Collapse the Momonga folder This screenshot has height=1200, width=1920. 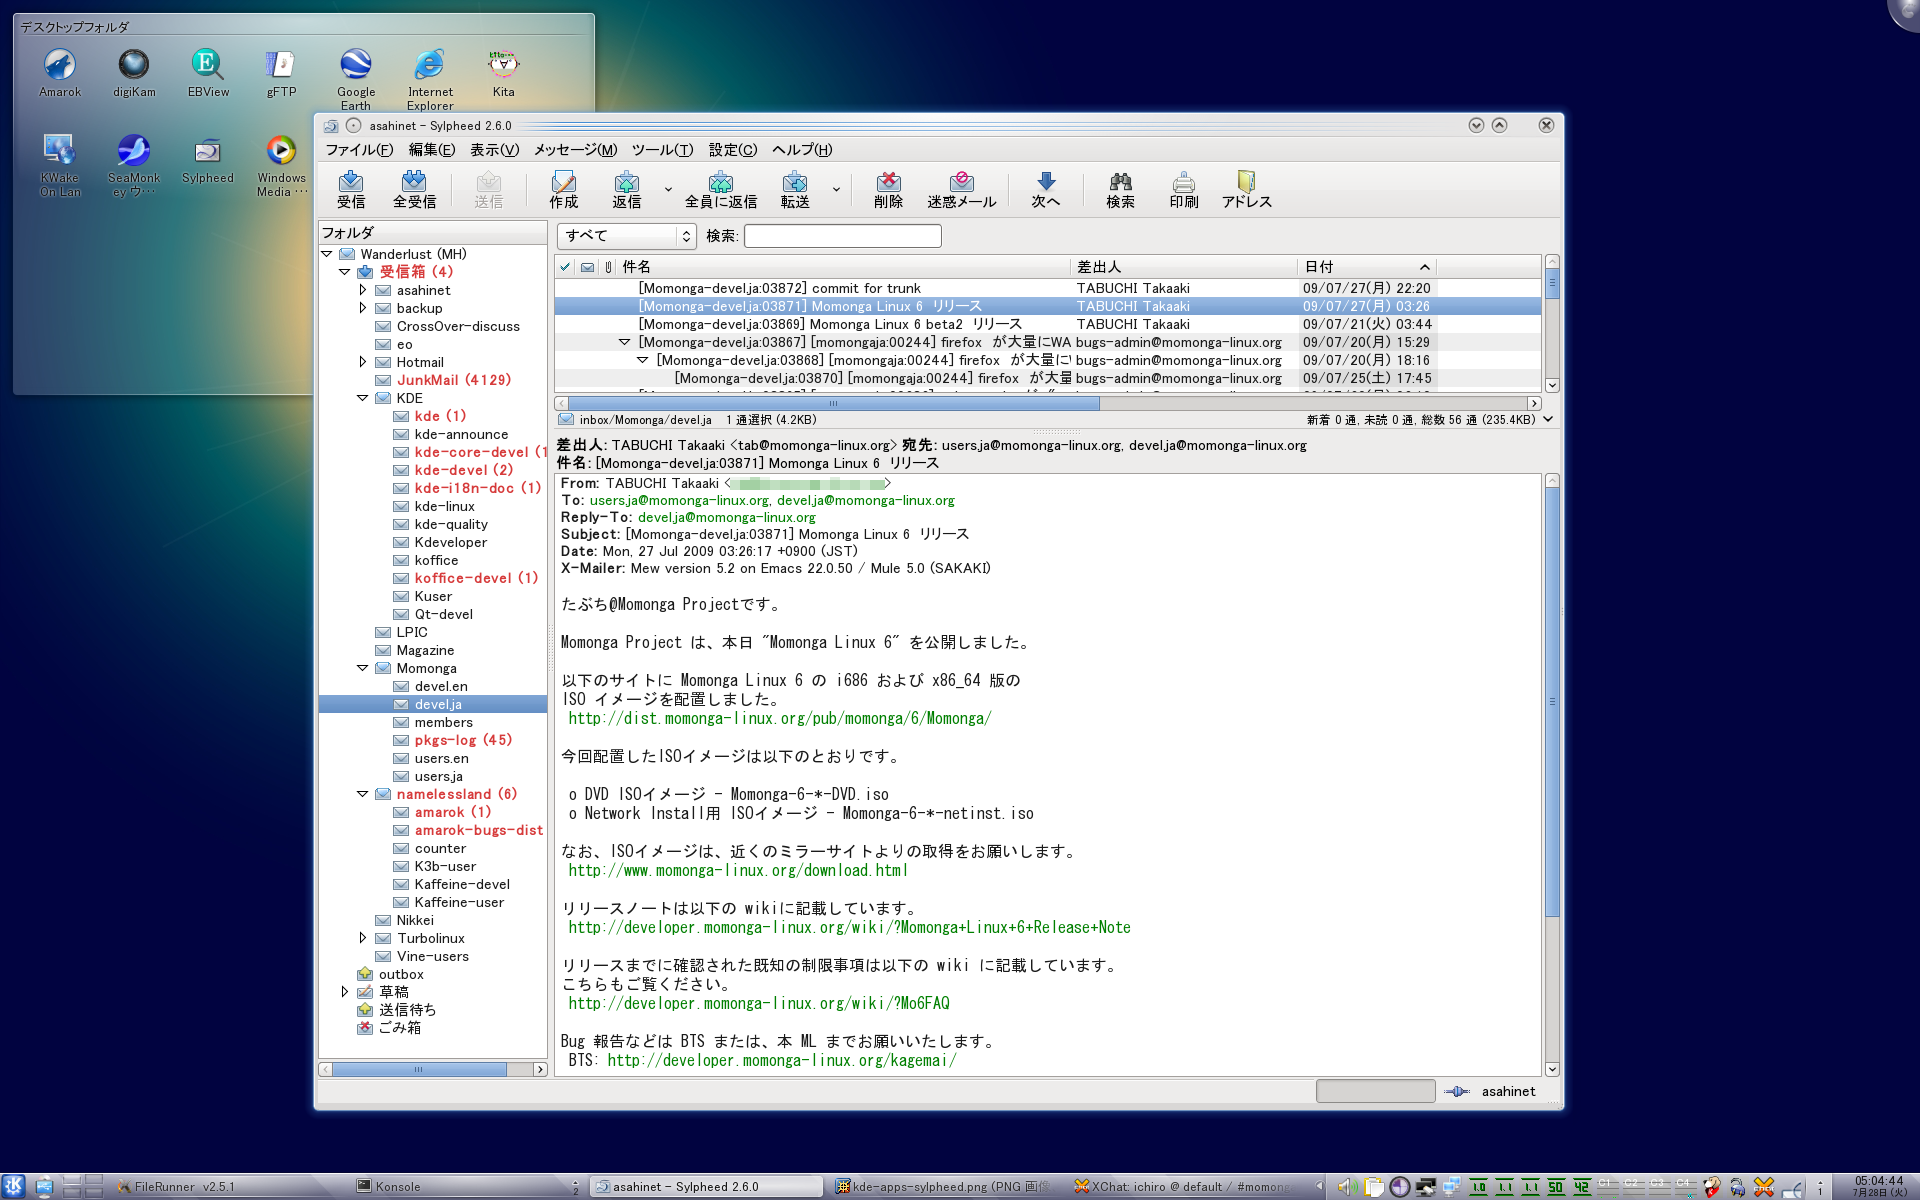point(363,668)
